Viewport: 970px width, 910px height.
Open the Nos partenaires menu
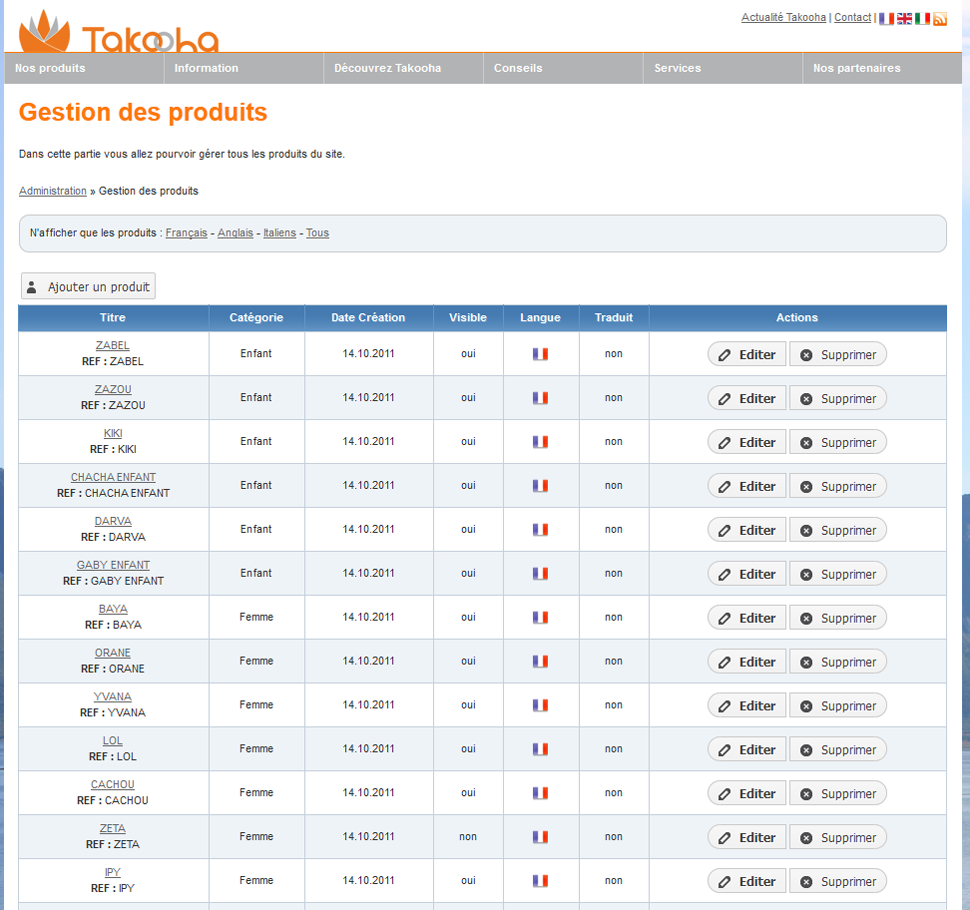[856, 68]
